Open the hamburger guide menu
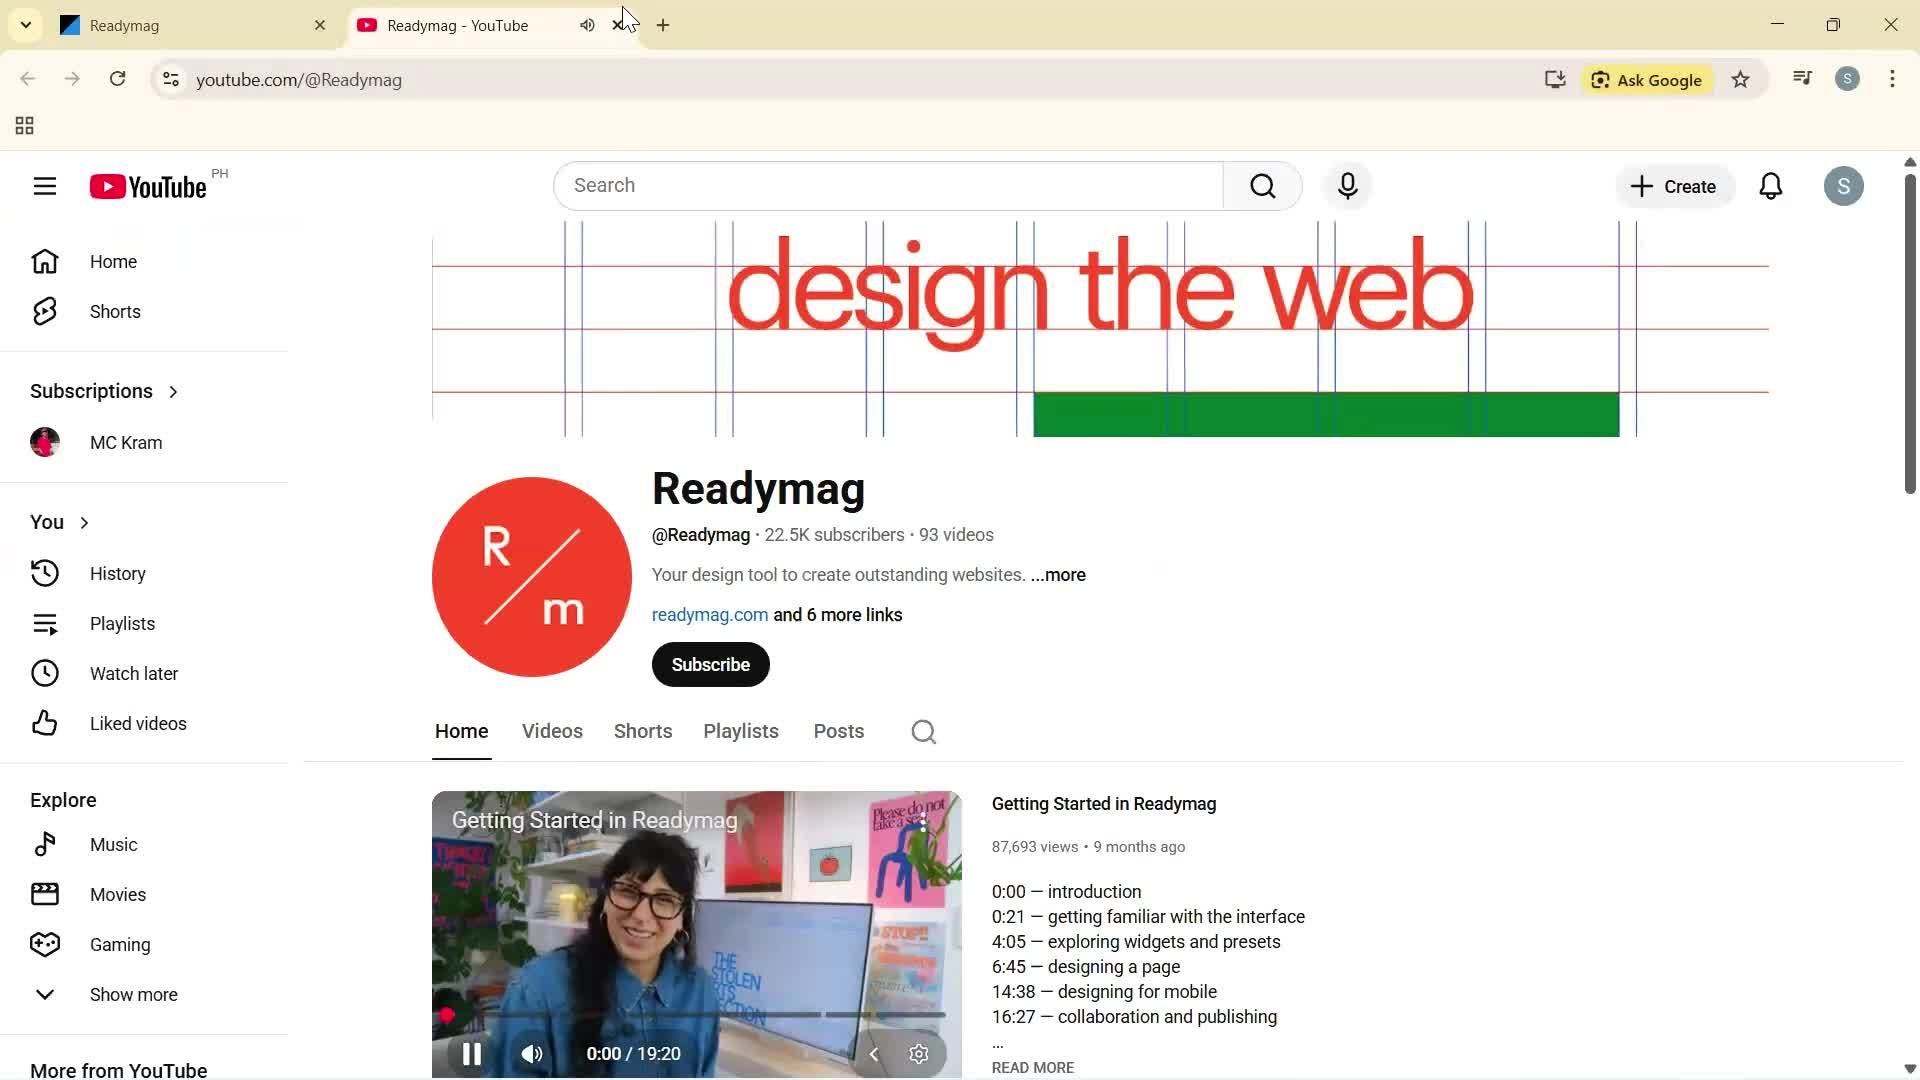The image size is (1920, 1080). point(45,186)
